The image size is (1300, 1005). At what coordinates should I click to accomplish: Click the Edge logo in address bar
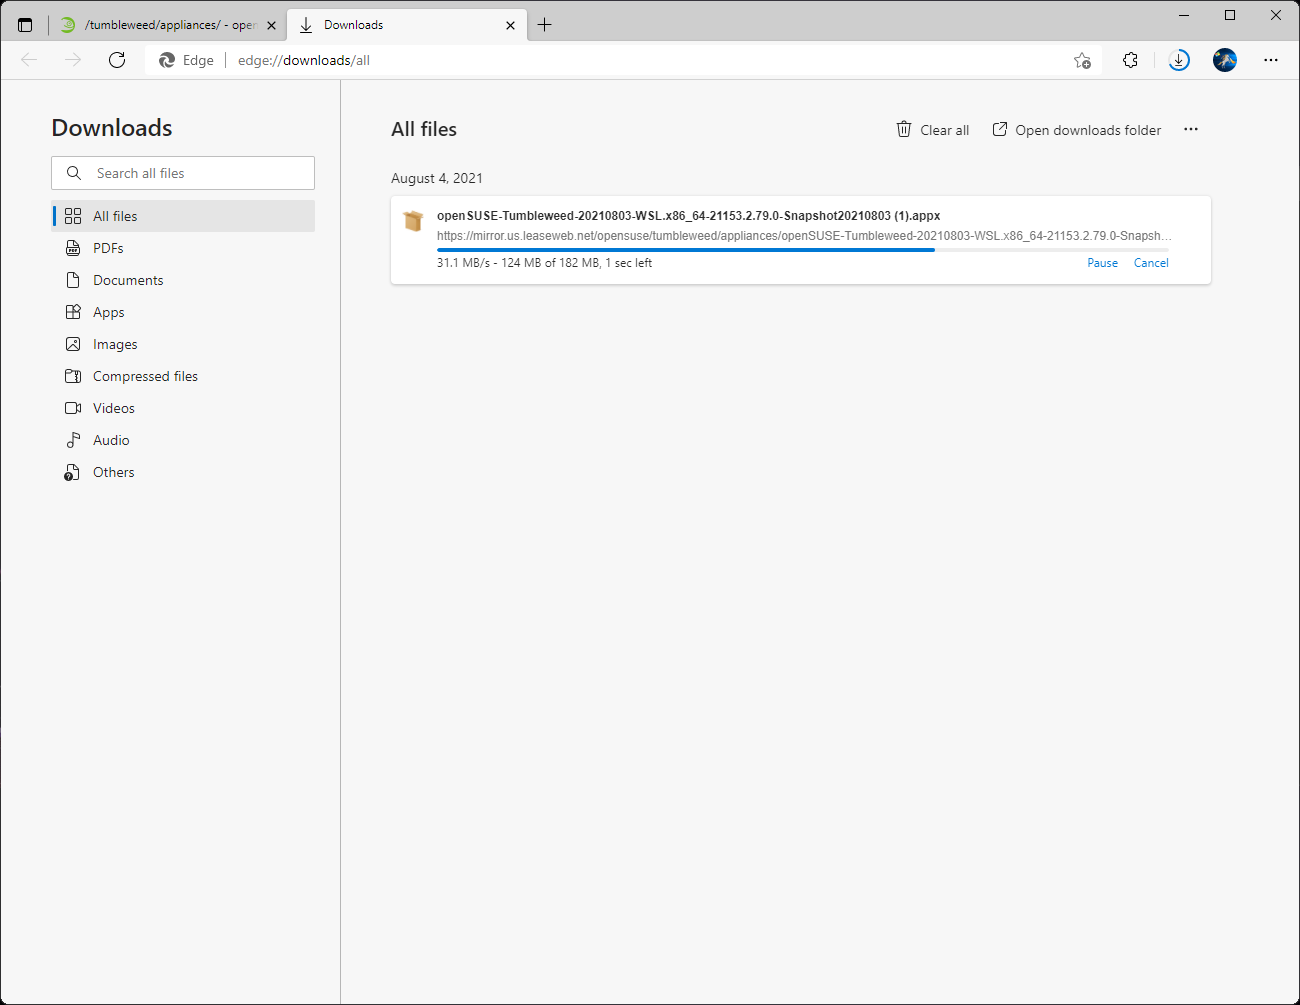tap(167, 60)
